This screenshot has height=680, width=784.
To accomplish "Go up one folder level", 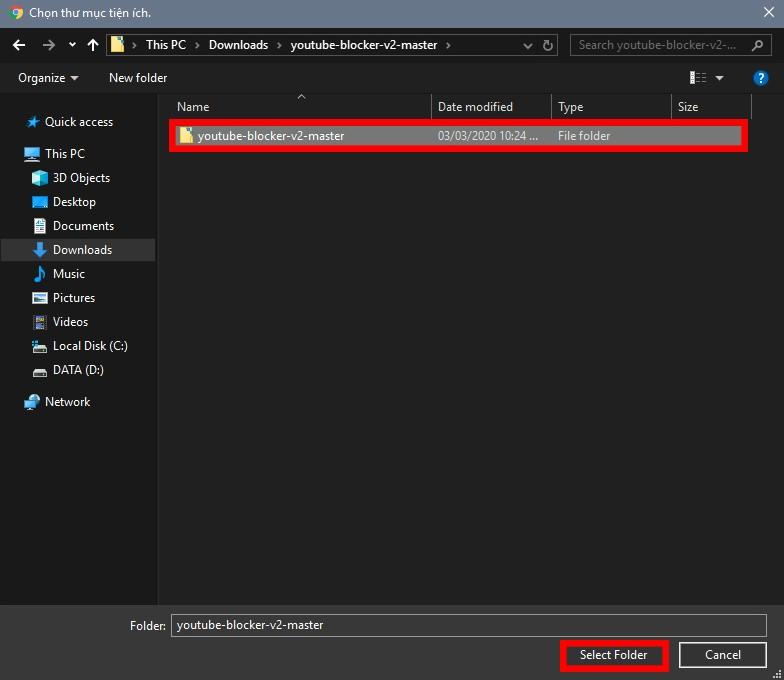I will point(92,45).
